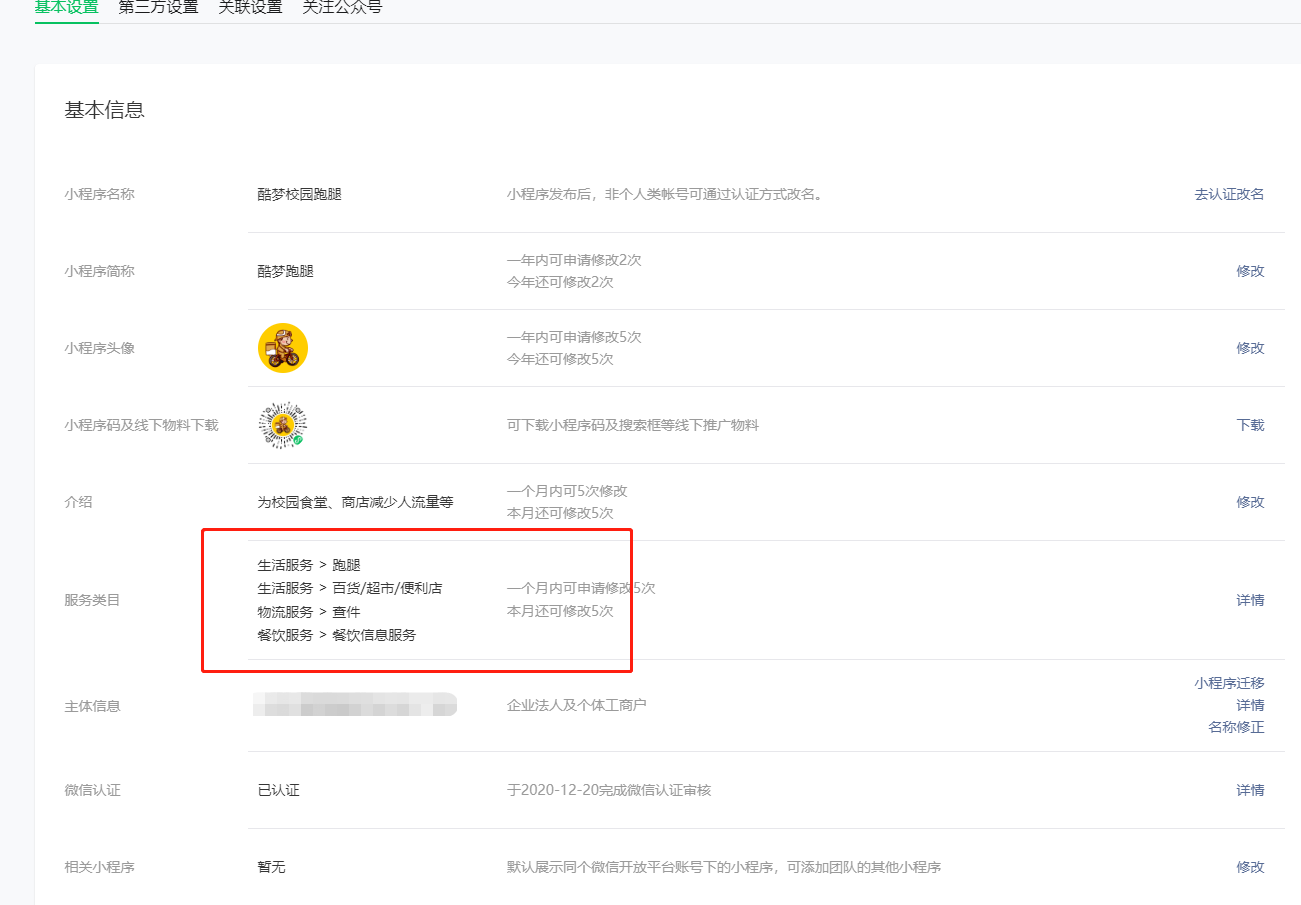Open 详情 for 服务类目 categories
Image resolution: width=1301 pixels, height=905 pixels.
pyautogui.click(x=1251, y=600)
